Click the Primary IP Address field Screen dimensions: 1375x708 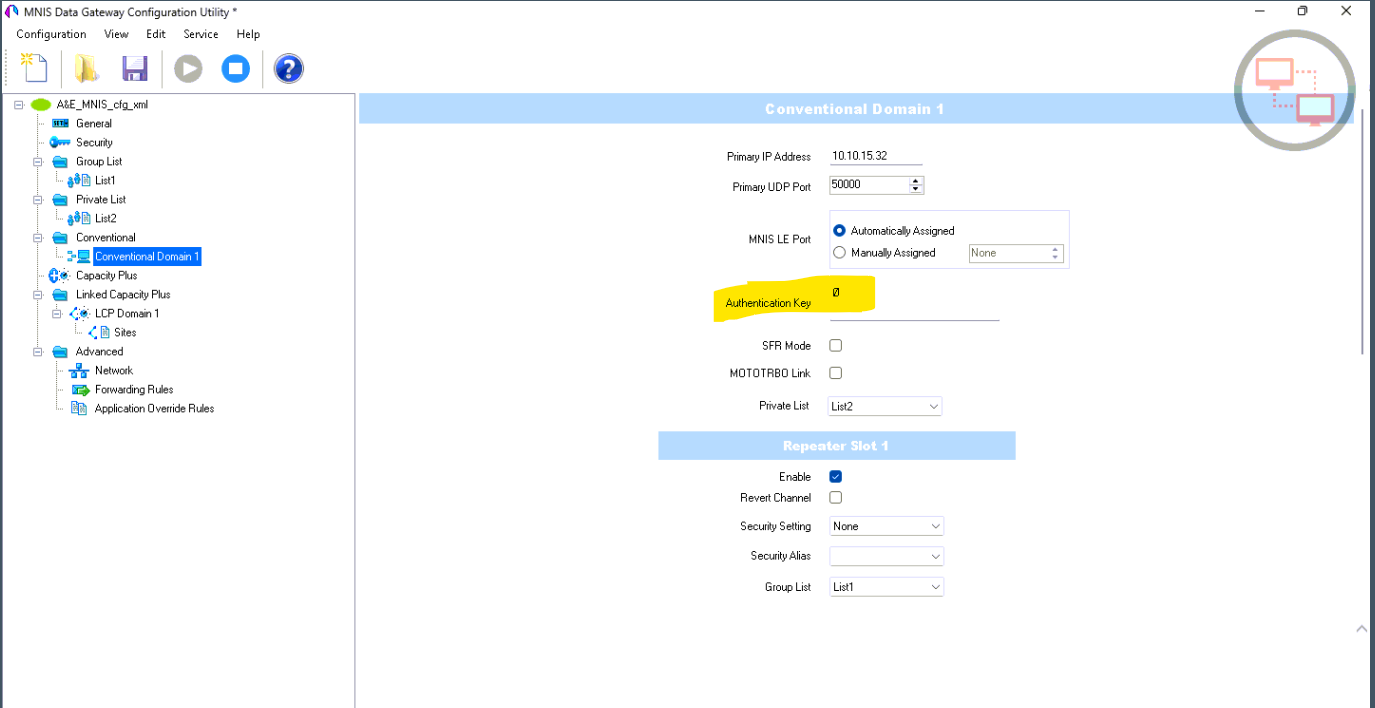876,157
